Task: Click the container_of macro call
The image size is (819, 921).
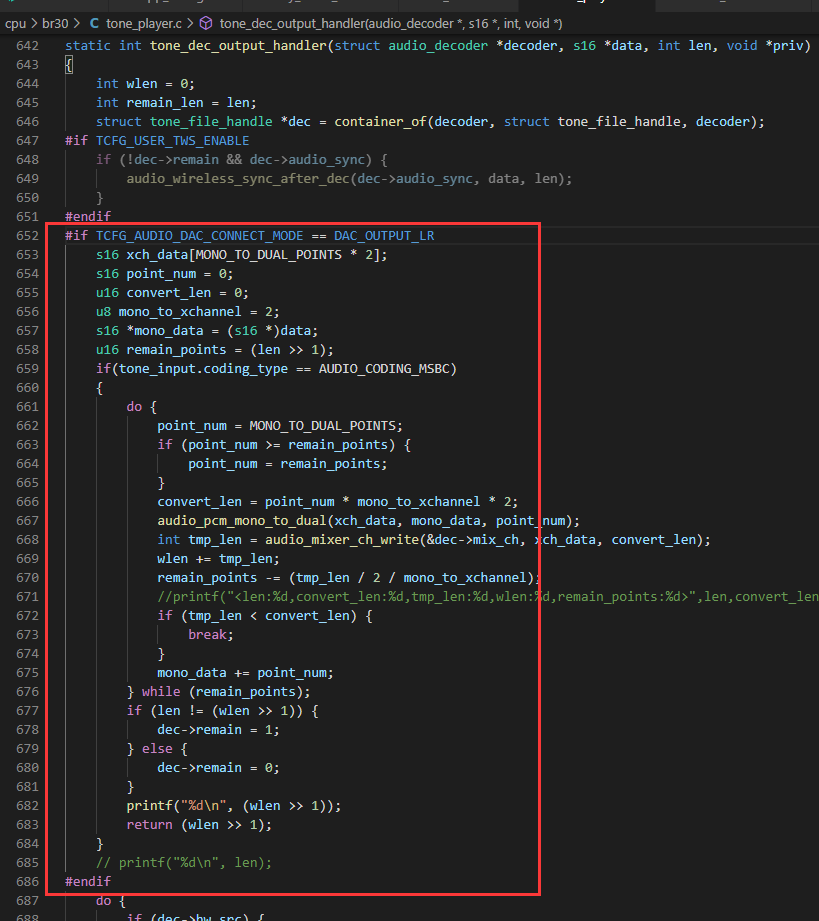Action: pyautogui.click(x=381, y=122)
